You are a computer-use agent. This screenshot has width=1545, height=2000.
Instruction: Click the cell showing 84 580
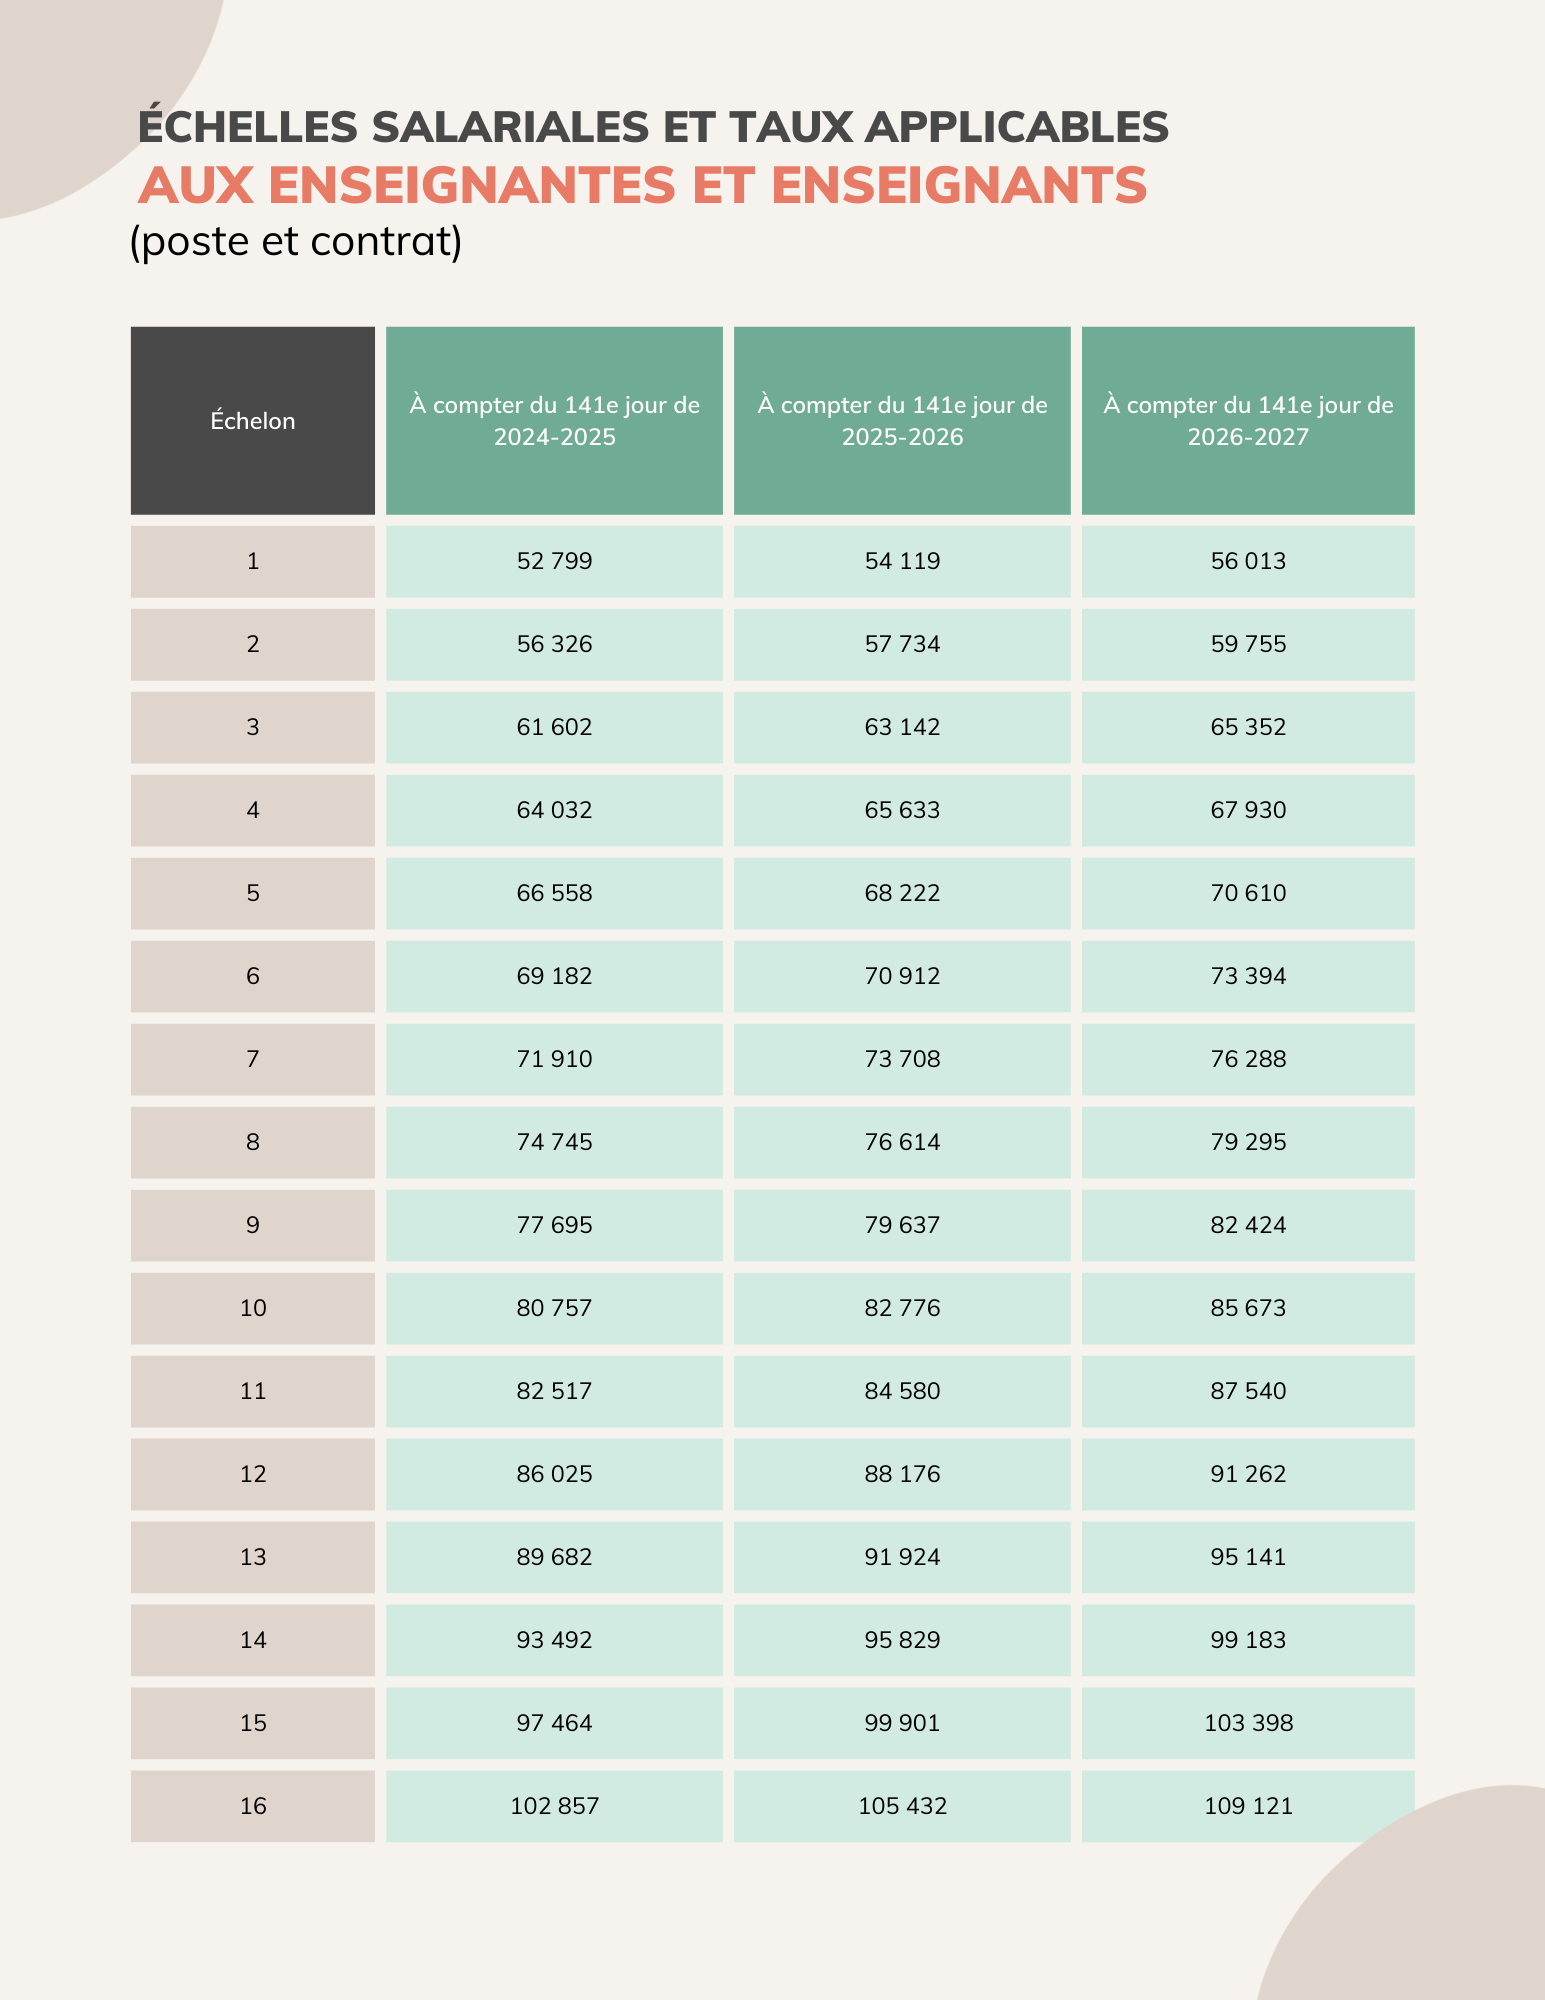(x=902, y=1391)
